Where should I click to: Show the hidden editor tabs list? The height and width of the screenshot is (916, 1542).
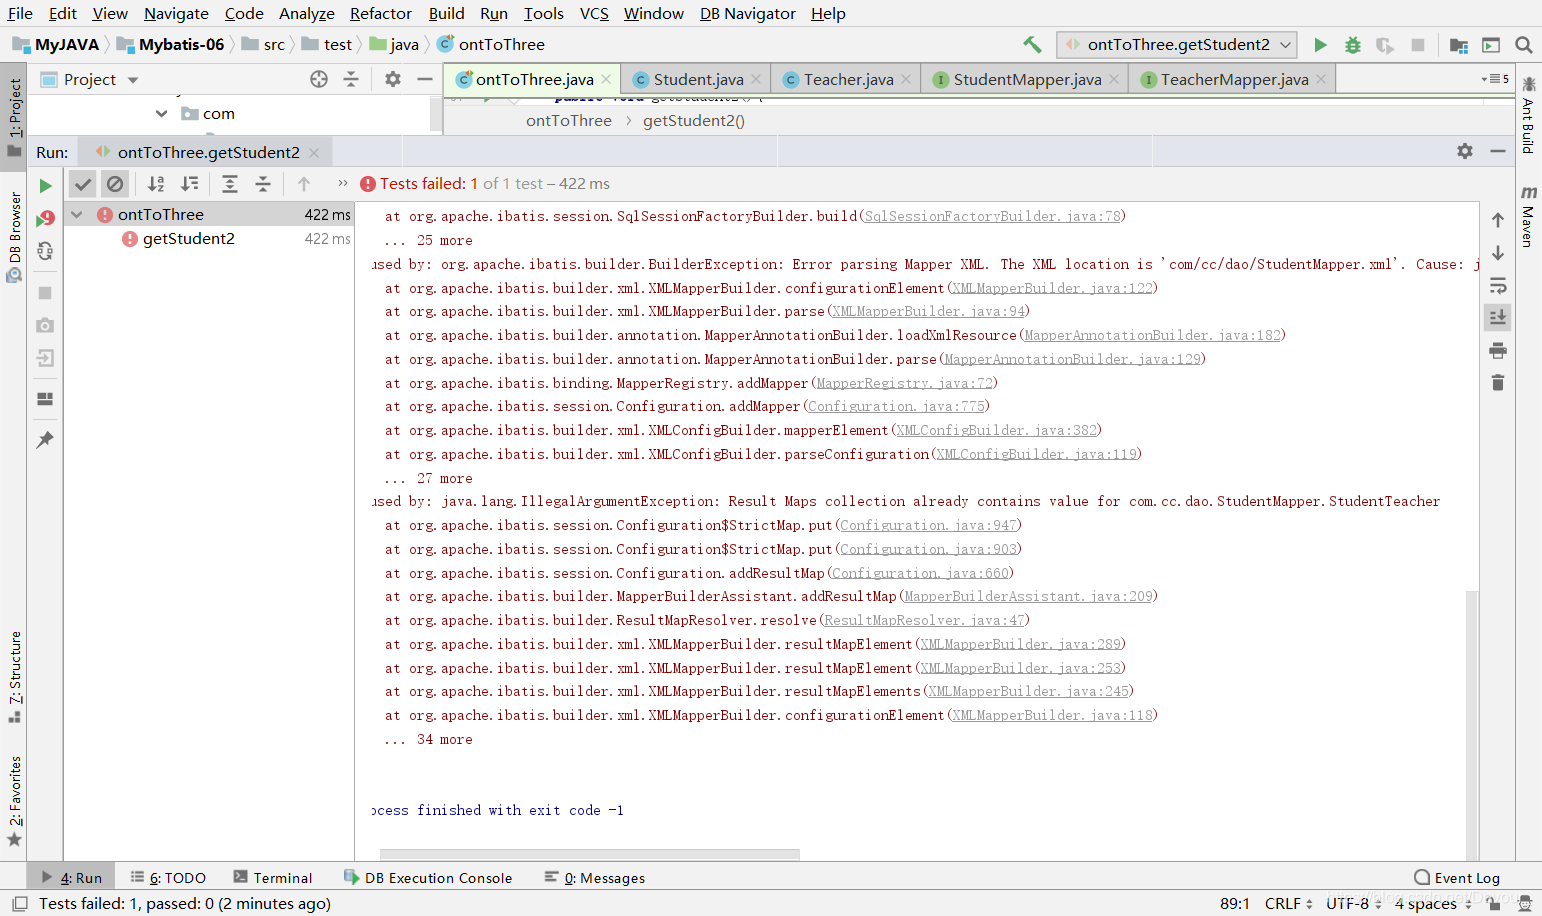point(1495,79)
